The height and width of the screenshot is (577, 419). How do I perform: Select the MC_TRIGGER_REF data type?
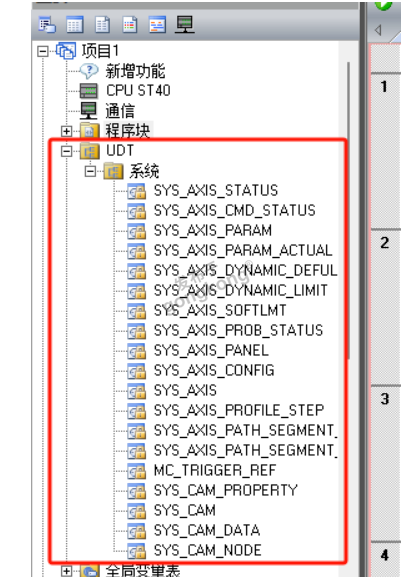(x=215, y=470)
